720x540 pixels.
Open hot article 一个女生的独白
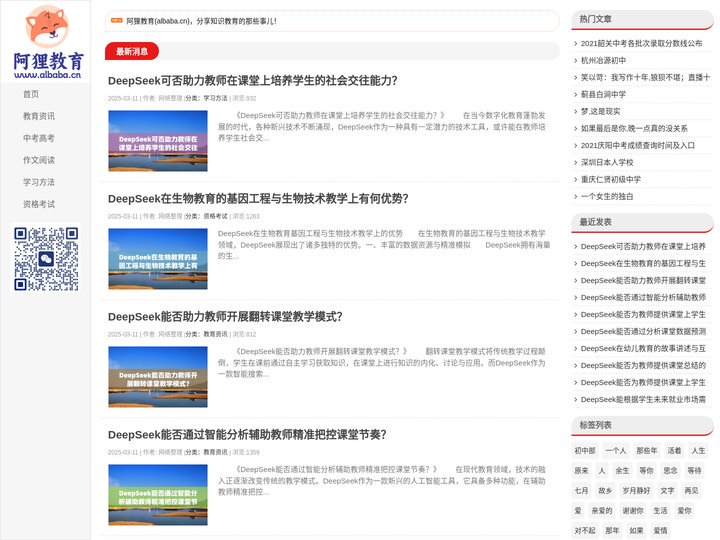pos(607,197)
